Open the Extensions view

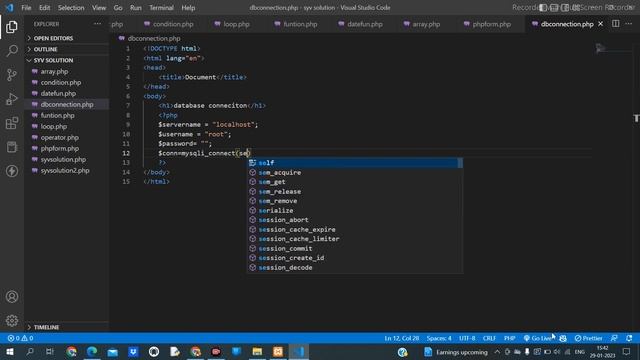pos(12,123)
